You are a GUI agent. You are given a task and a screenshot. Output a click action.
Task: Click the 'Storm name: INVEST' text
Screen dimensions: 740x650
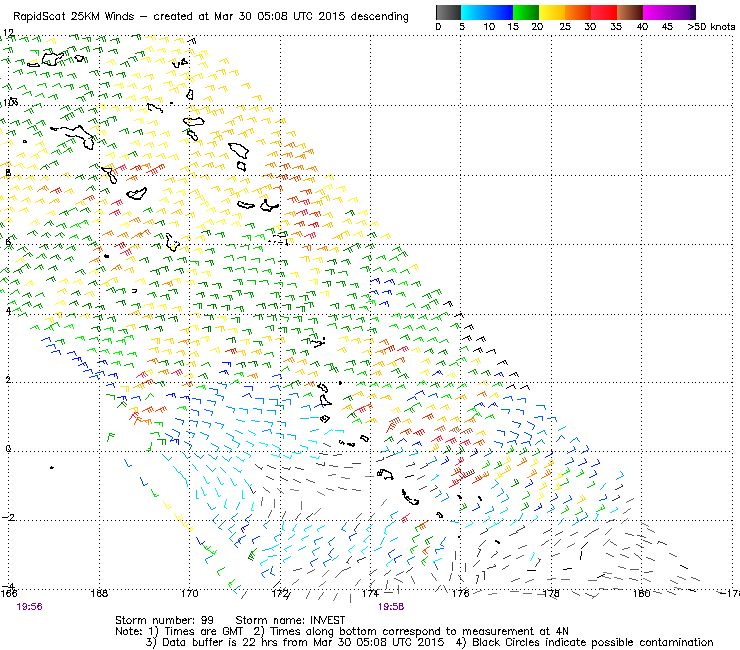290,620
